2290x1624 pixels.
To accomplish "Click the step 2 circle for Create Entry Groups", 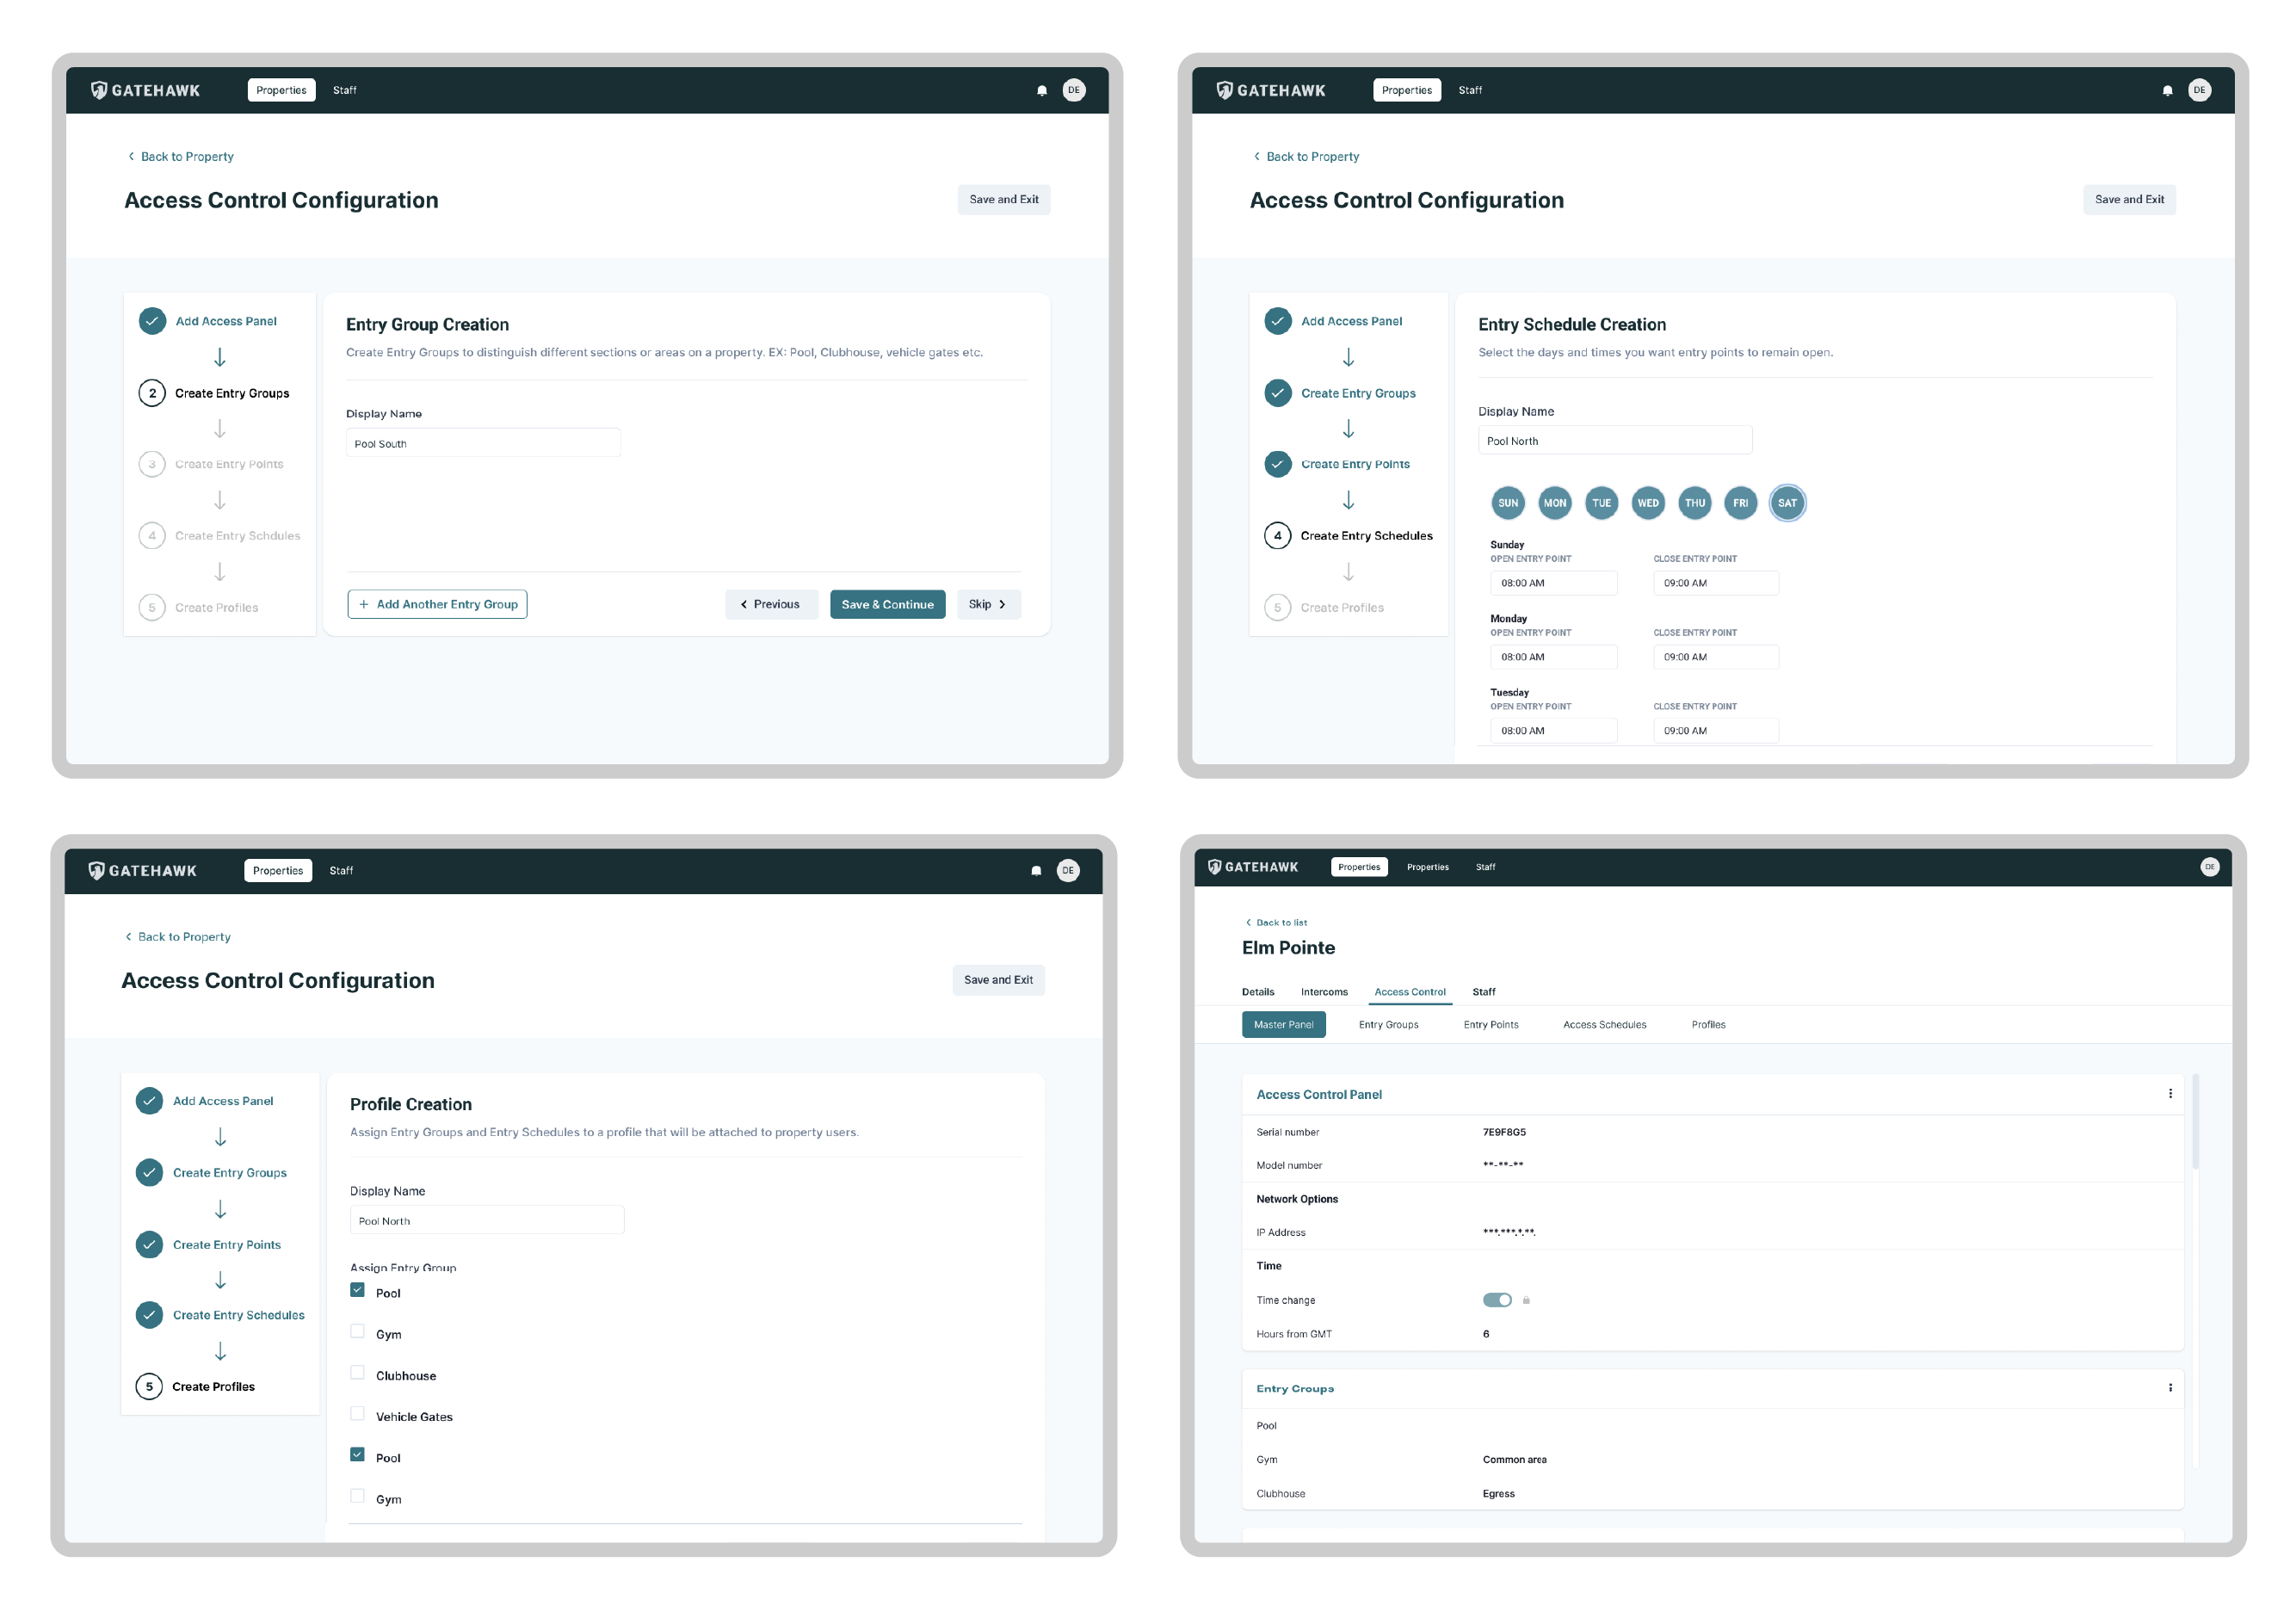I will (152, 393).
